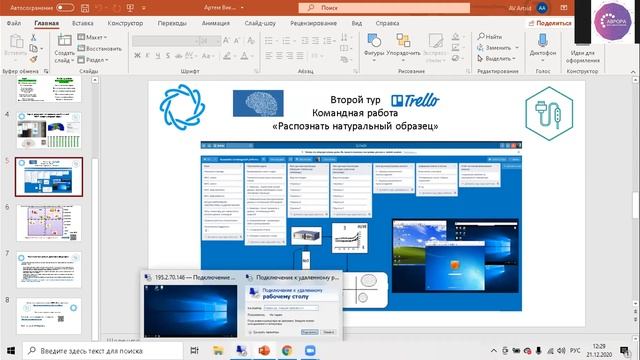Click the Восстановить button
The image size is (640, 360).
pos(100,48)
